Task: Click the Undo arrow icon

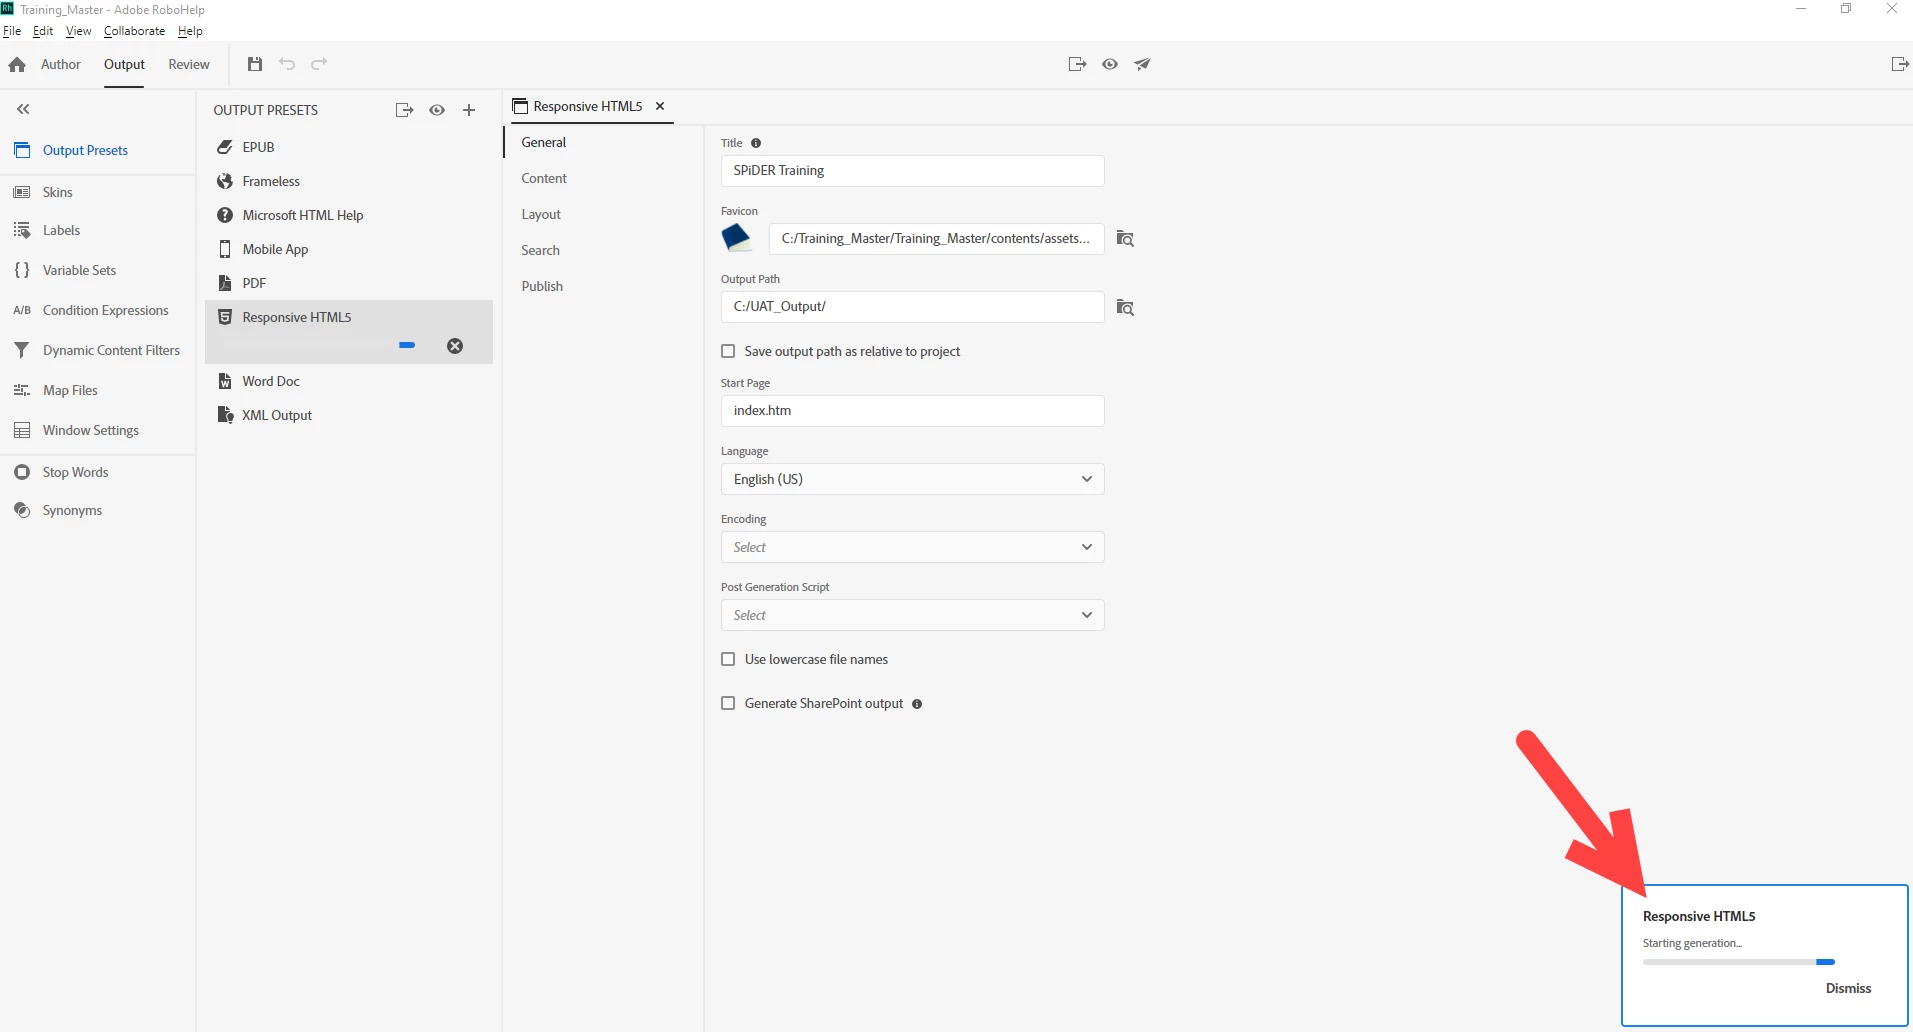Action: point(287,64)
